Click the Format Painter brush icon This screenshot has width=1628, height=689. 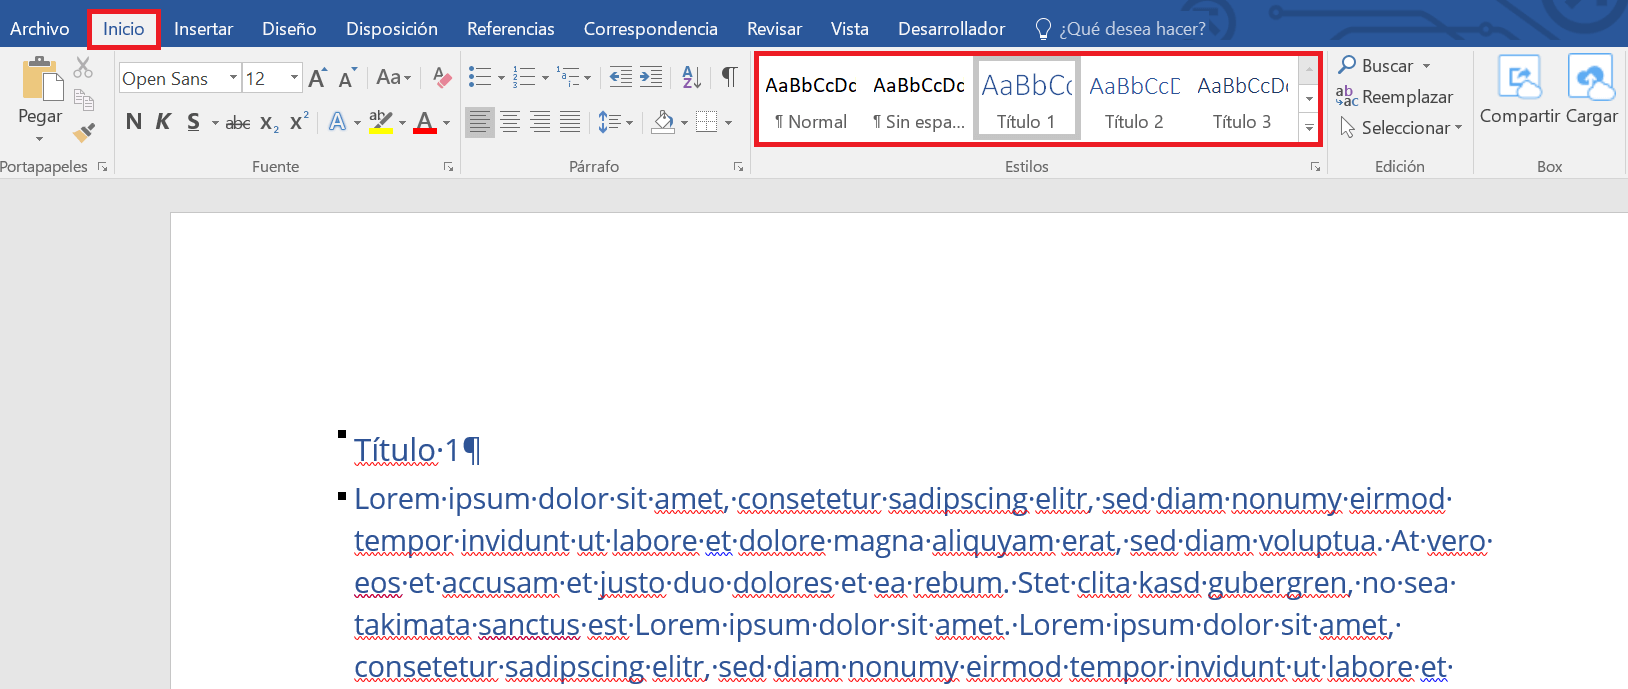coord(84,131)
